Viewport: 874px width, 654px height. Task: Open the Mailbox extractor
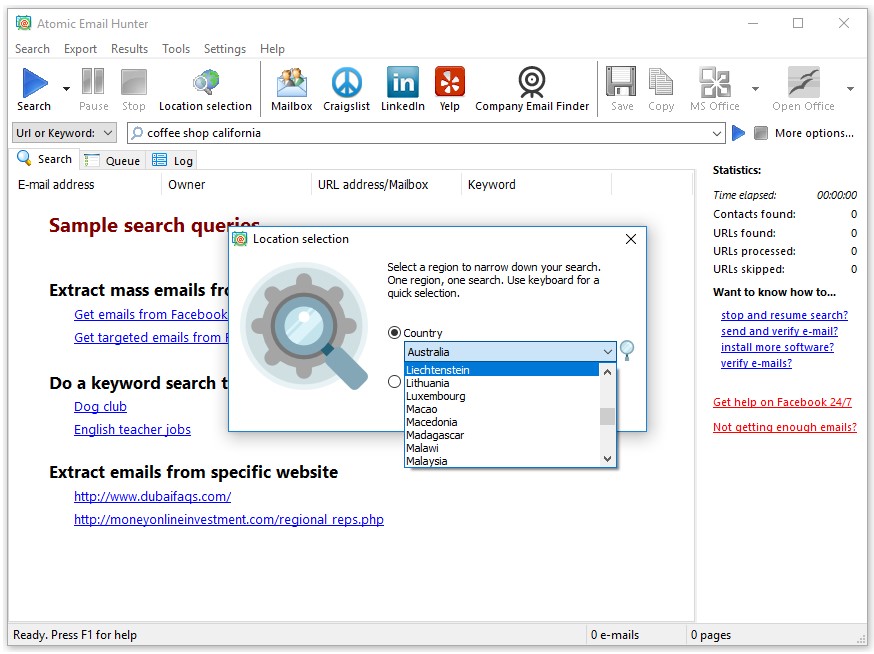tap(290, 88)
